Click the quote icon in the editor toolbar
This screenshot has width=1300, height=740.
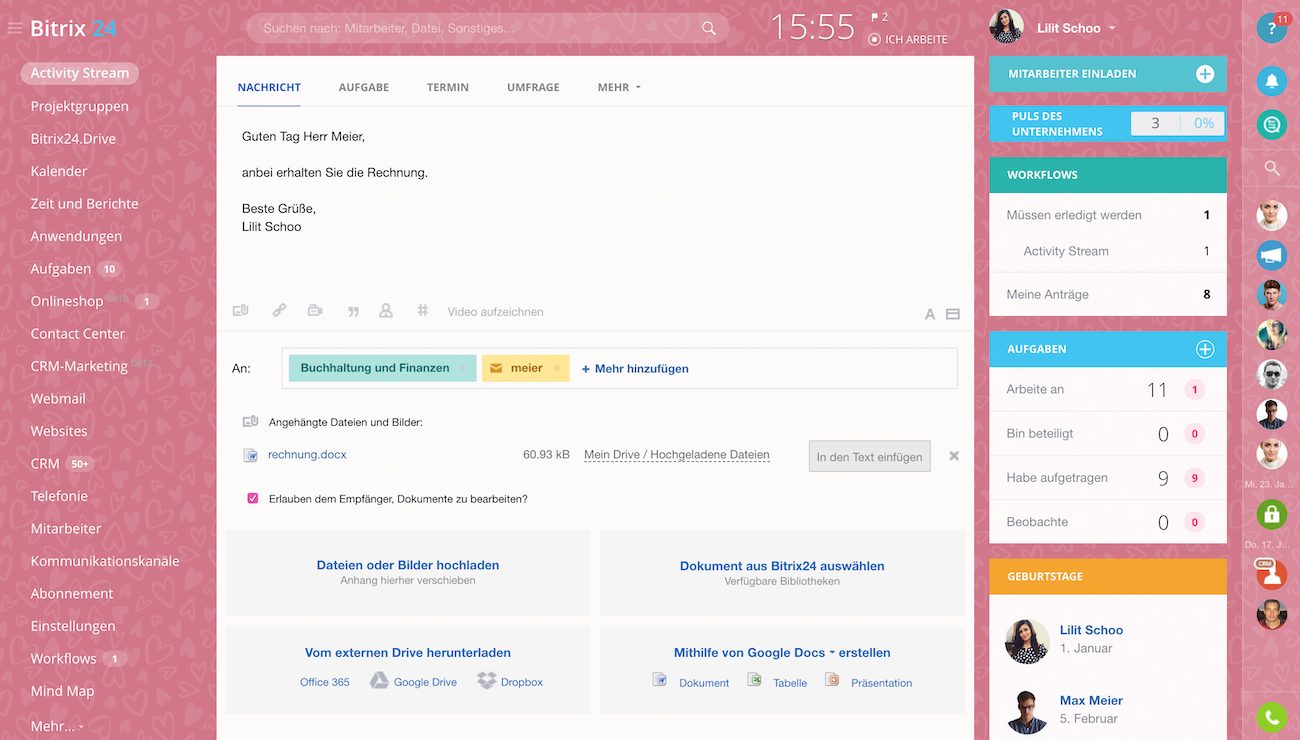click(353, 312)
